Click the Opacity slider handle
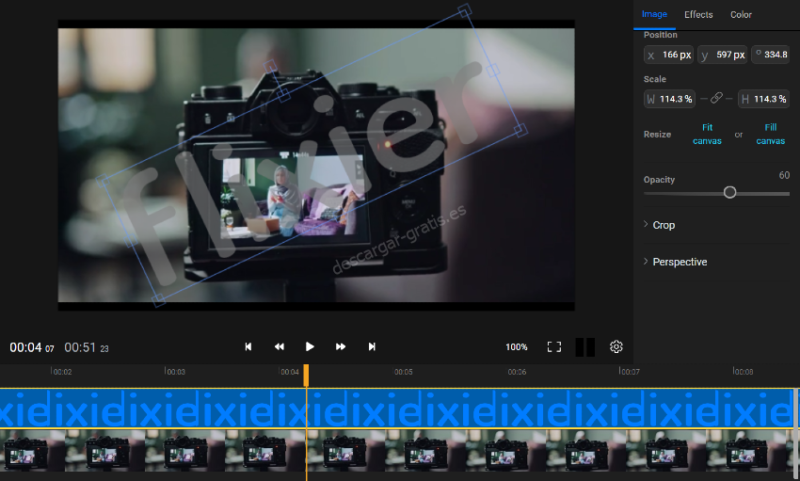This screenshot has width=800, height=481. (730, 192)
